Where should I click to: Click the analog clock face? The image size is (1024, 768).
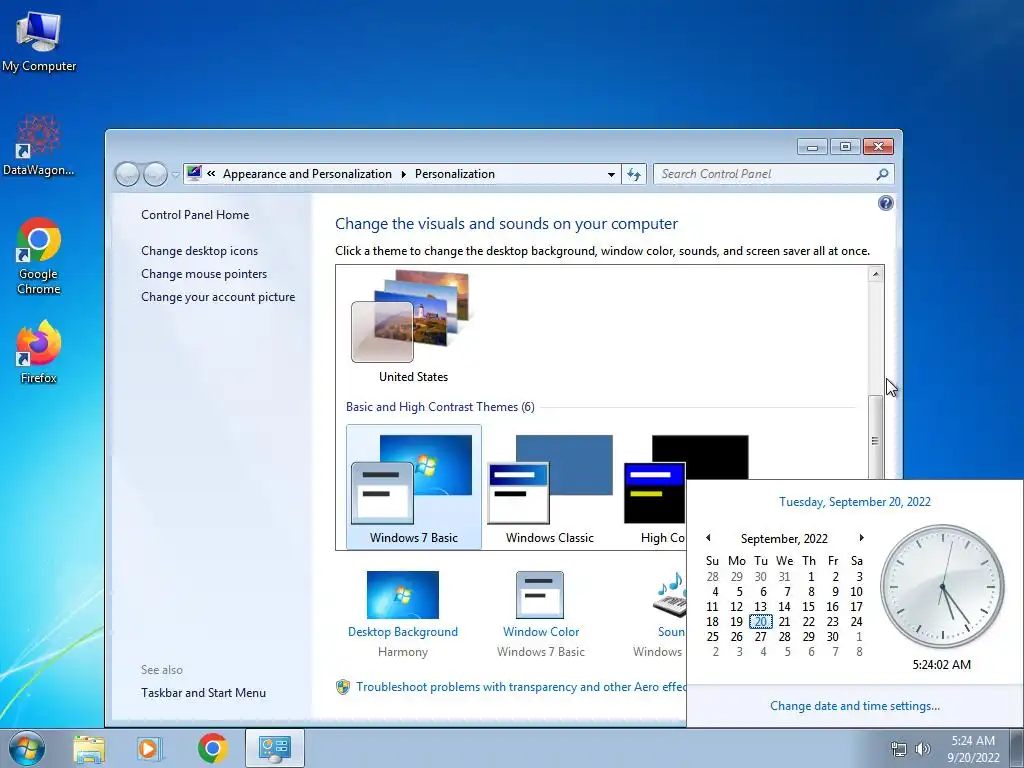[x=942, y=586]
